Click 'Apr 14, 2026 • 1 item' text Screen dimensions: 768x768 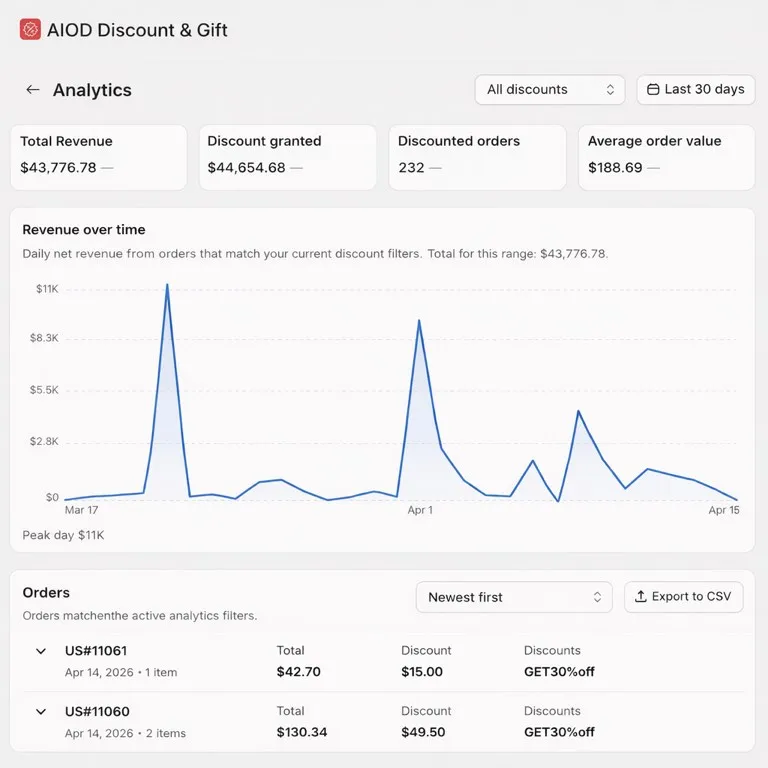pos(121,672)
